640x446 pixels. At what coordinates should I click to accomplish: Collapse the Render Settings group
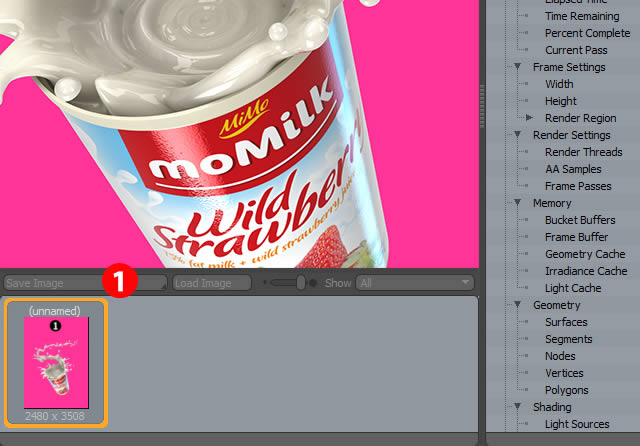[x=517, y=134]
